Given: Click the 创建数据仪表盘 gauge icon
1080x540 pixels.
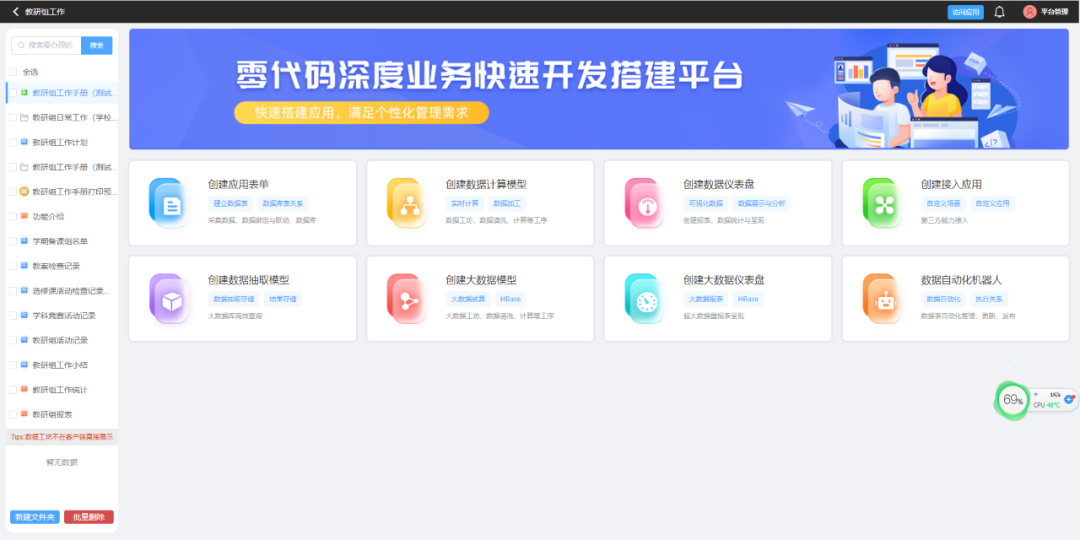Looking at the screenshot, I should (x=644, y=203).
